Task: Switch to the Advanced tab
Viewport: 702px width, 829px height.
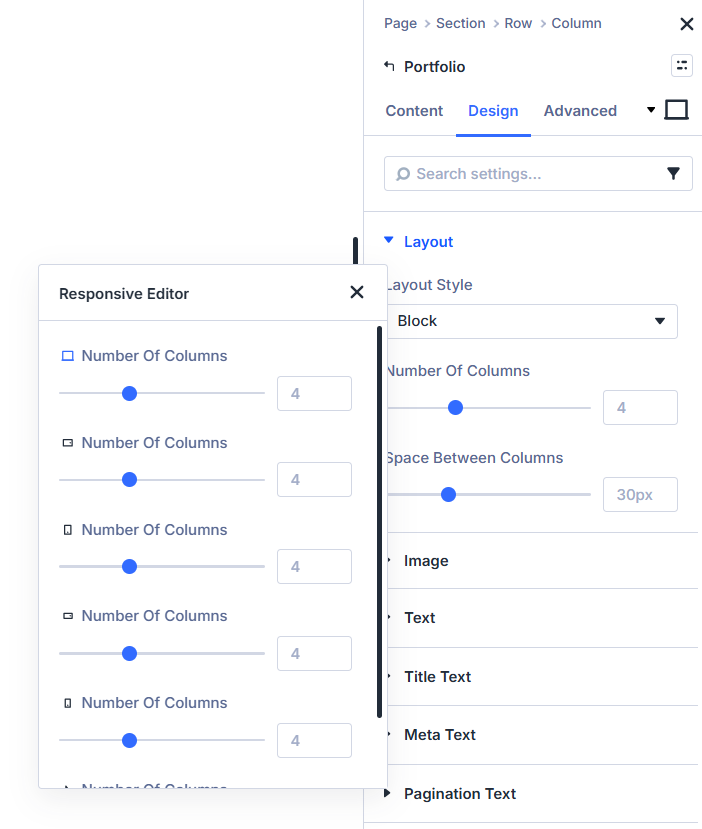Action: 580,111
